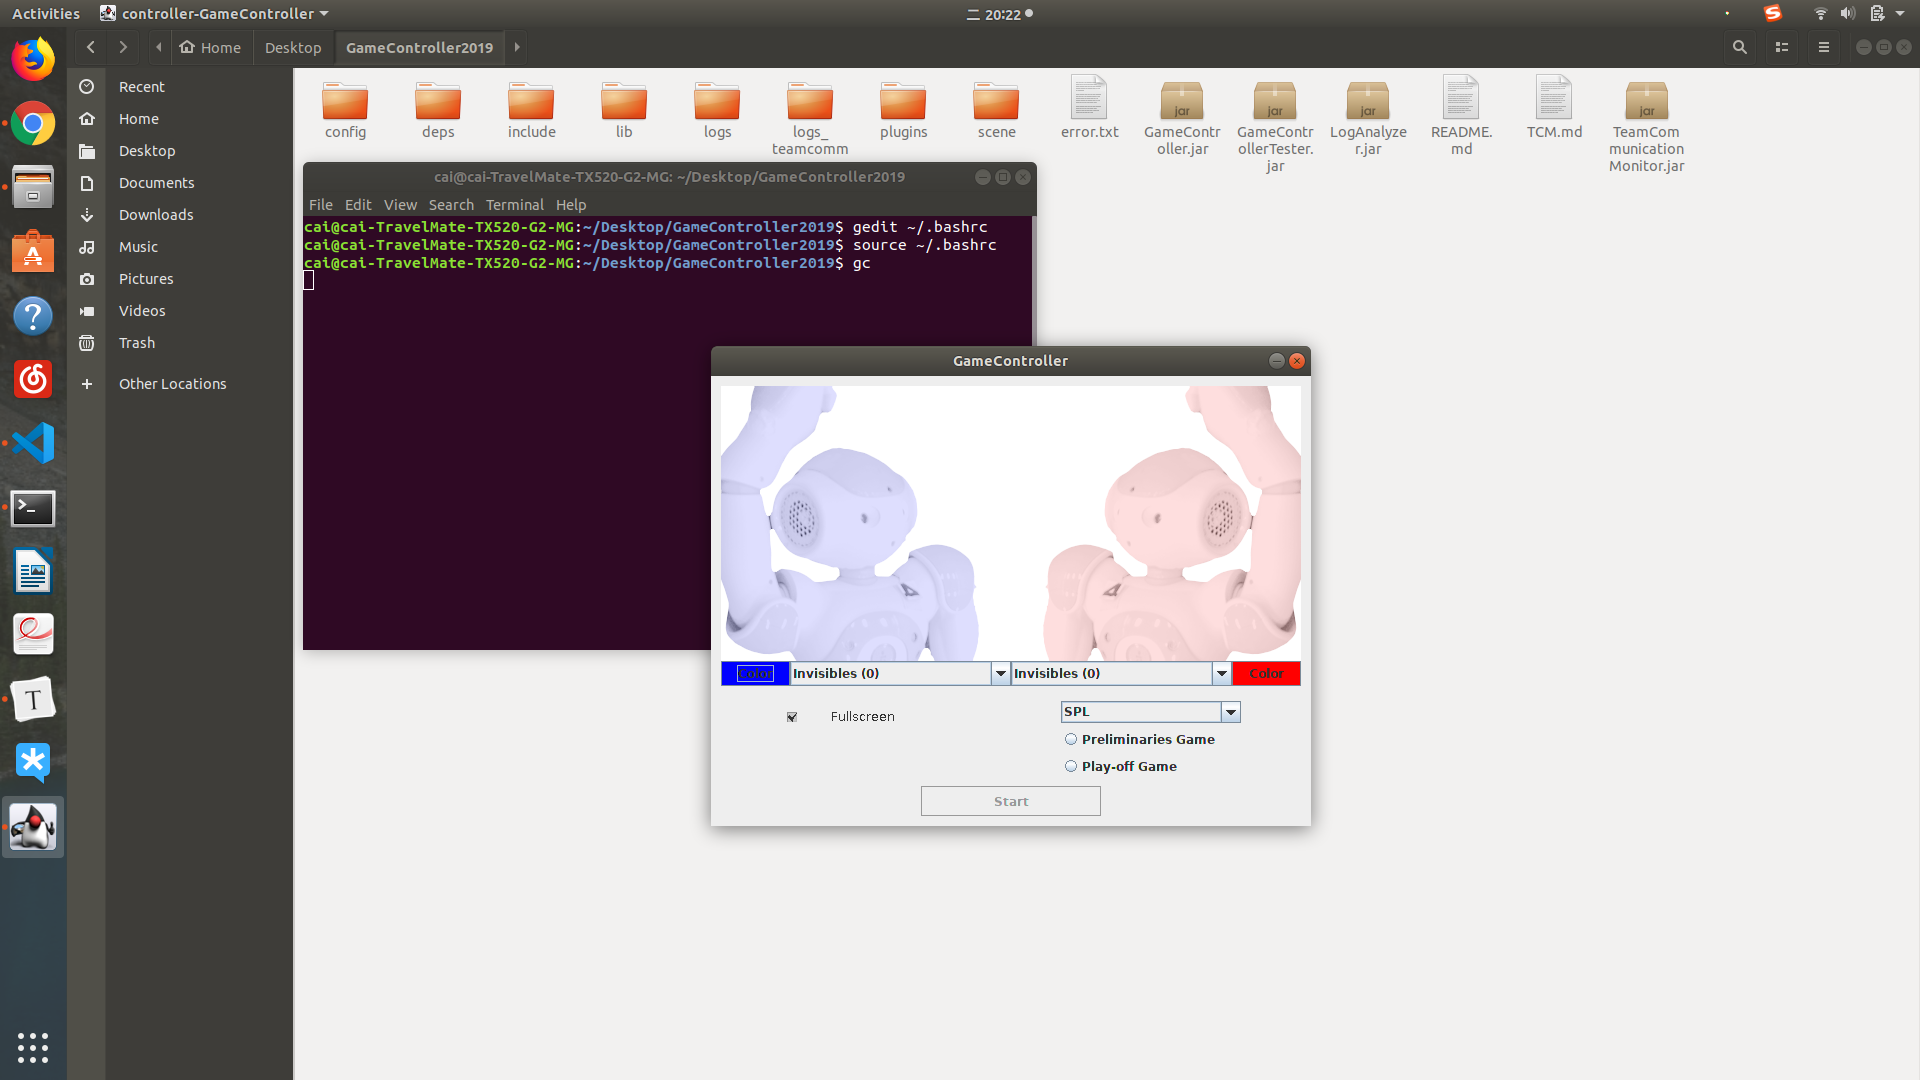The width and height of the screenshot is (1920, 1080).
Task: Expand the left Invisibles team dropdown
Action: (1000, 674)
